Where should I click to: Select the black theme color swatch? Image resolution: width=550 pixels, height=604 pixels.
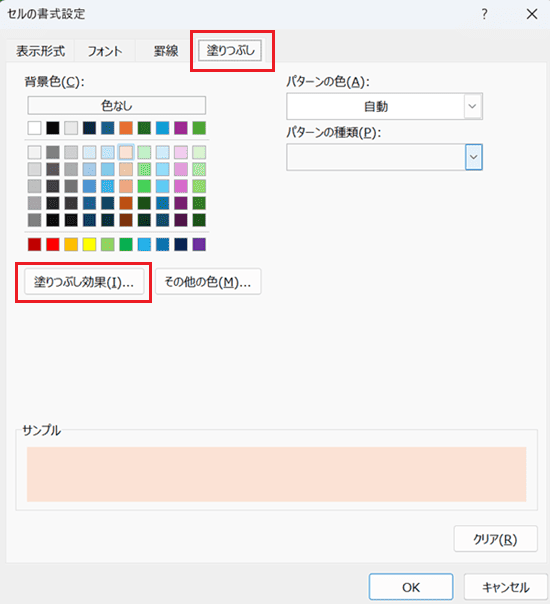[53, 128]
